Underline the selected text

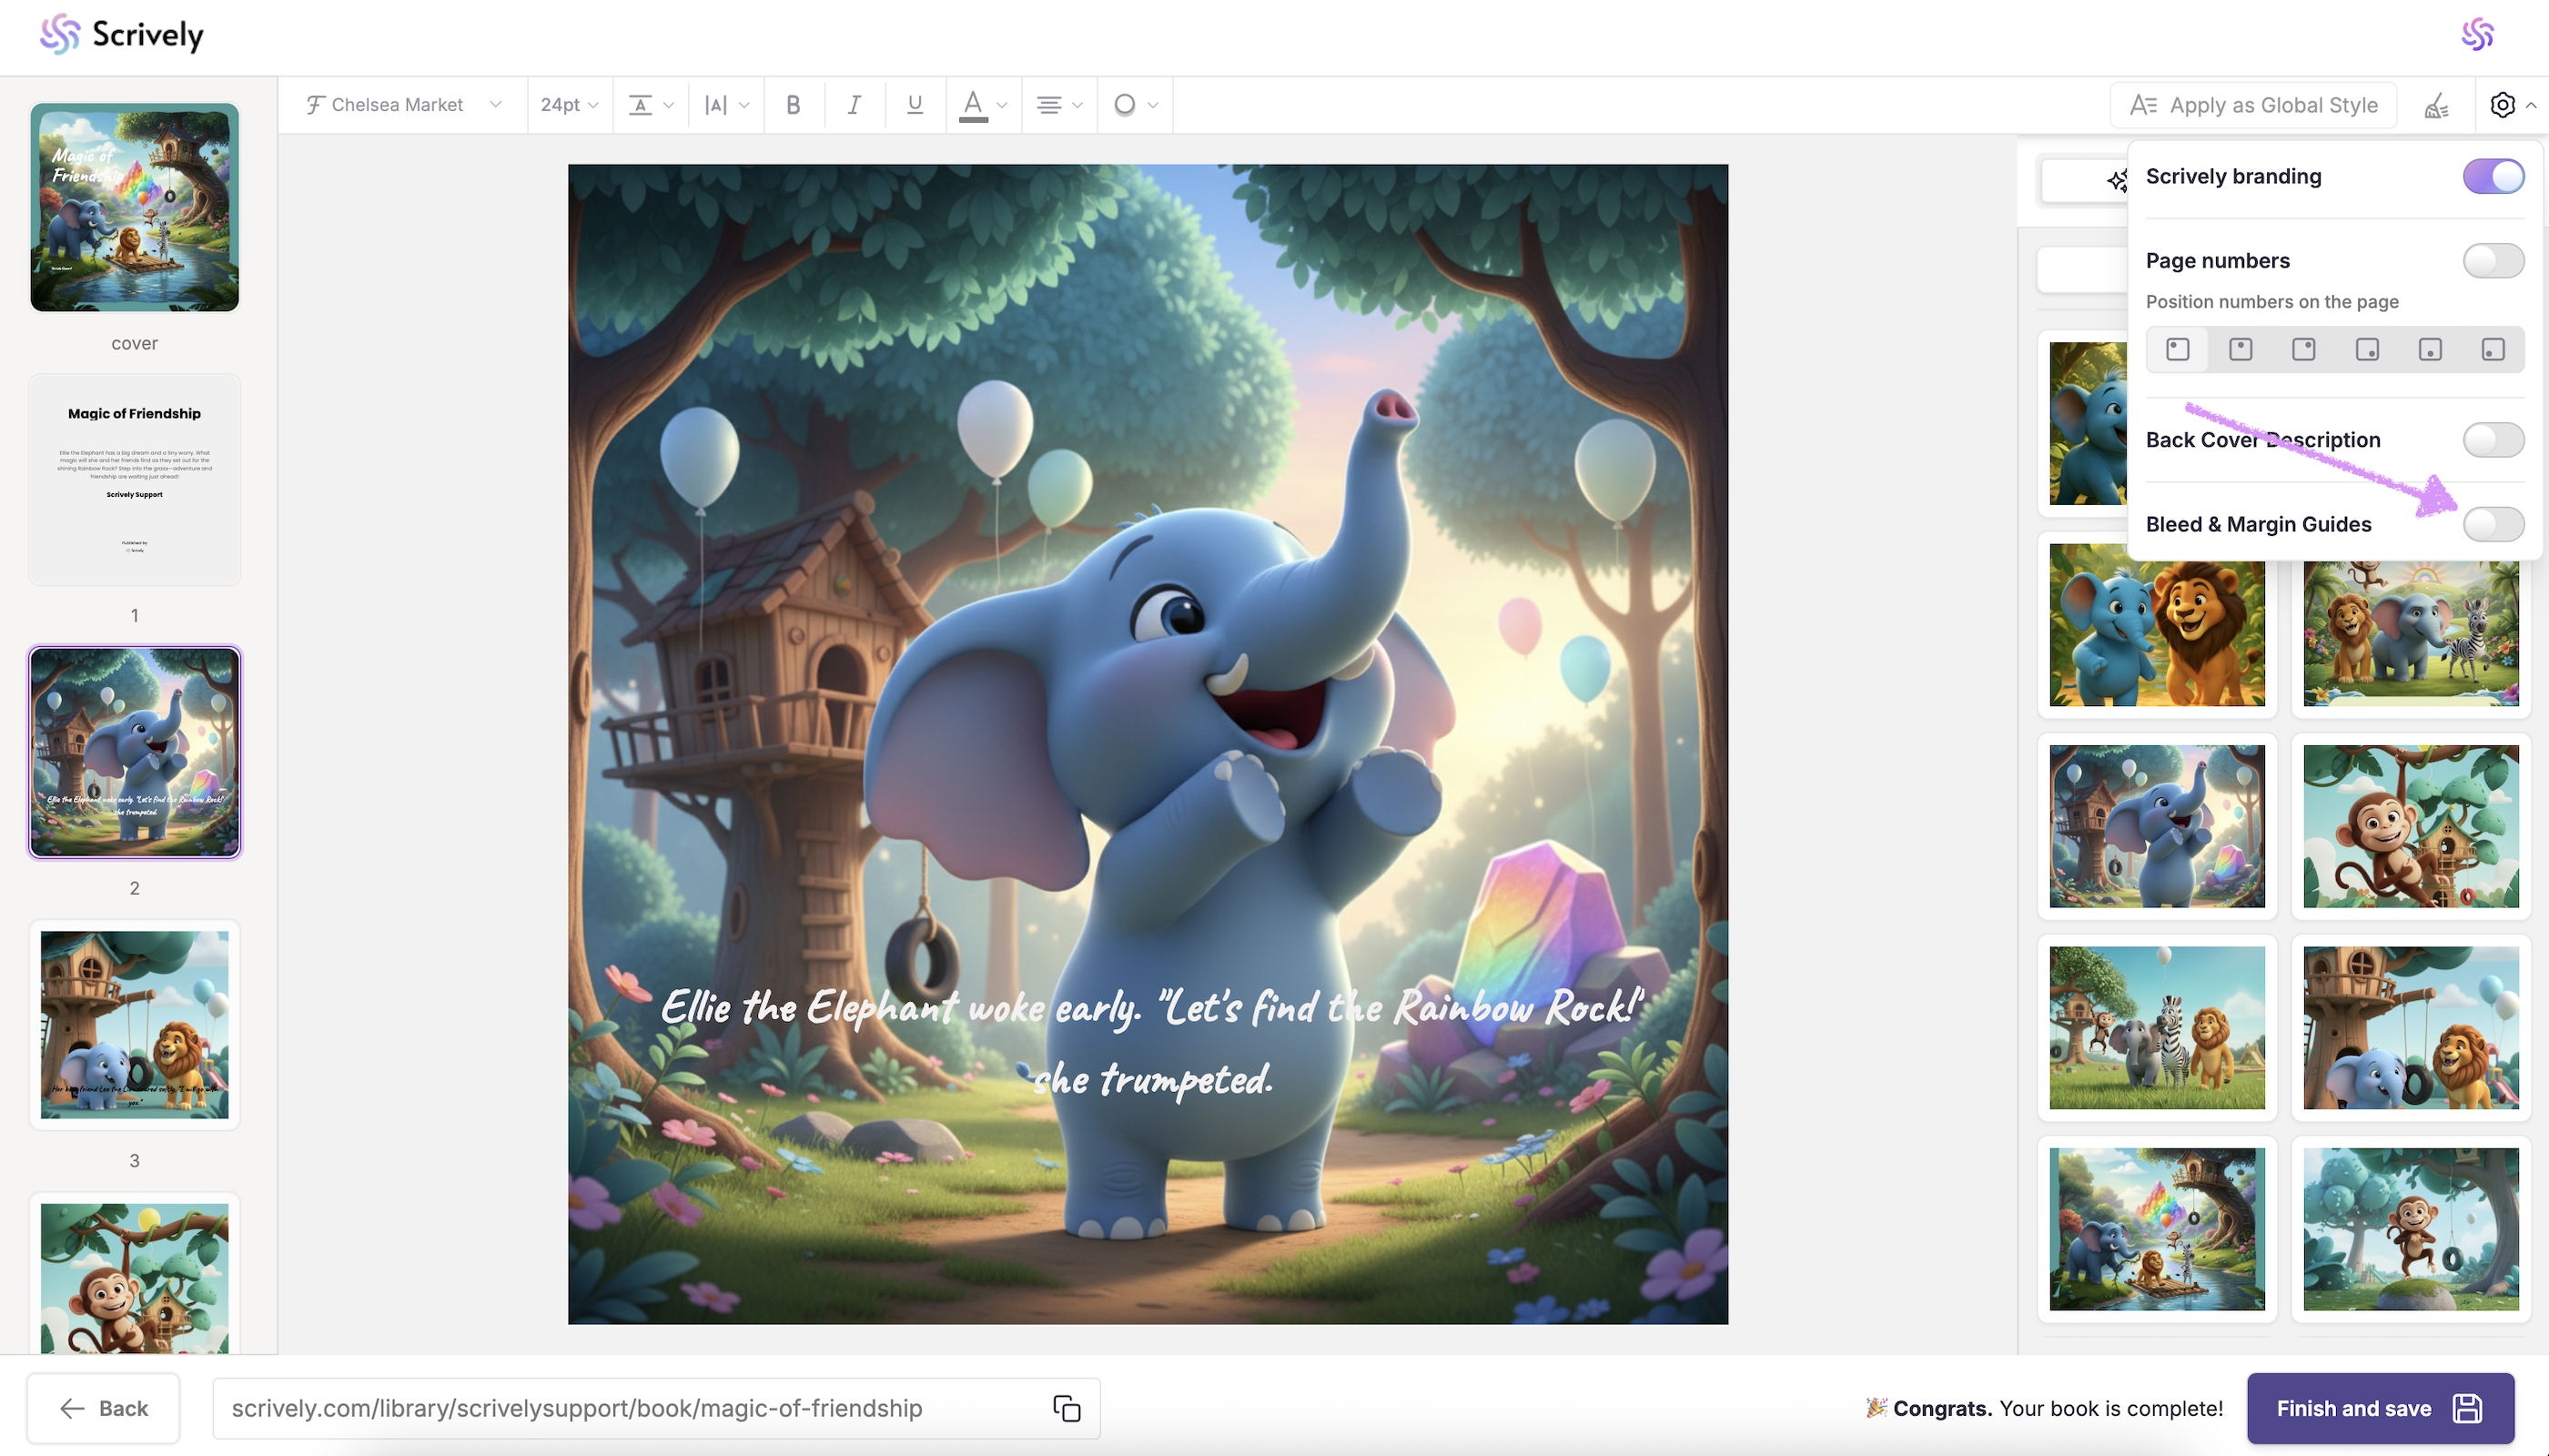(x=914, y=105)
